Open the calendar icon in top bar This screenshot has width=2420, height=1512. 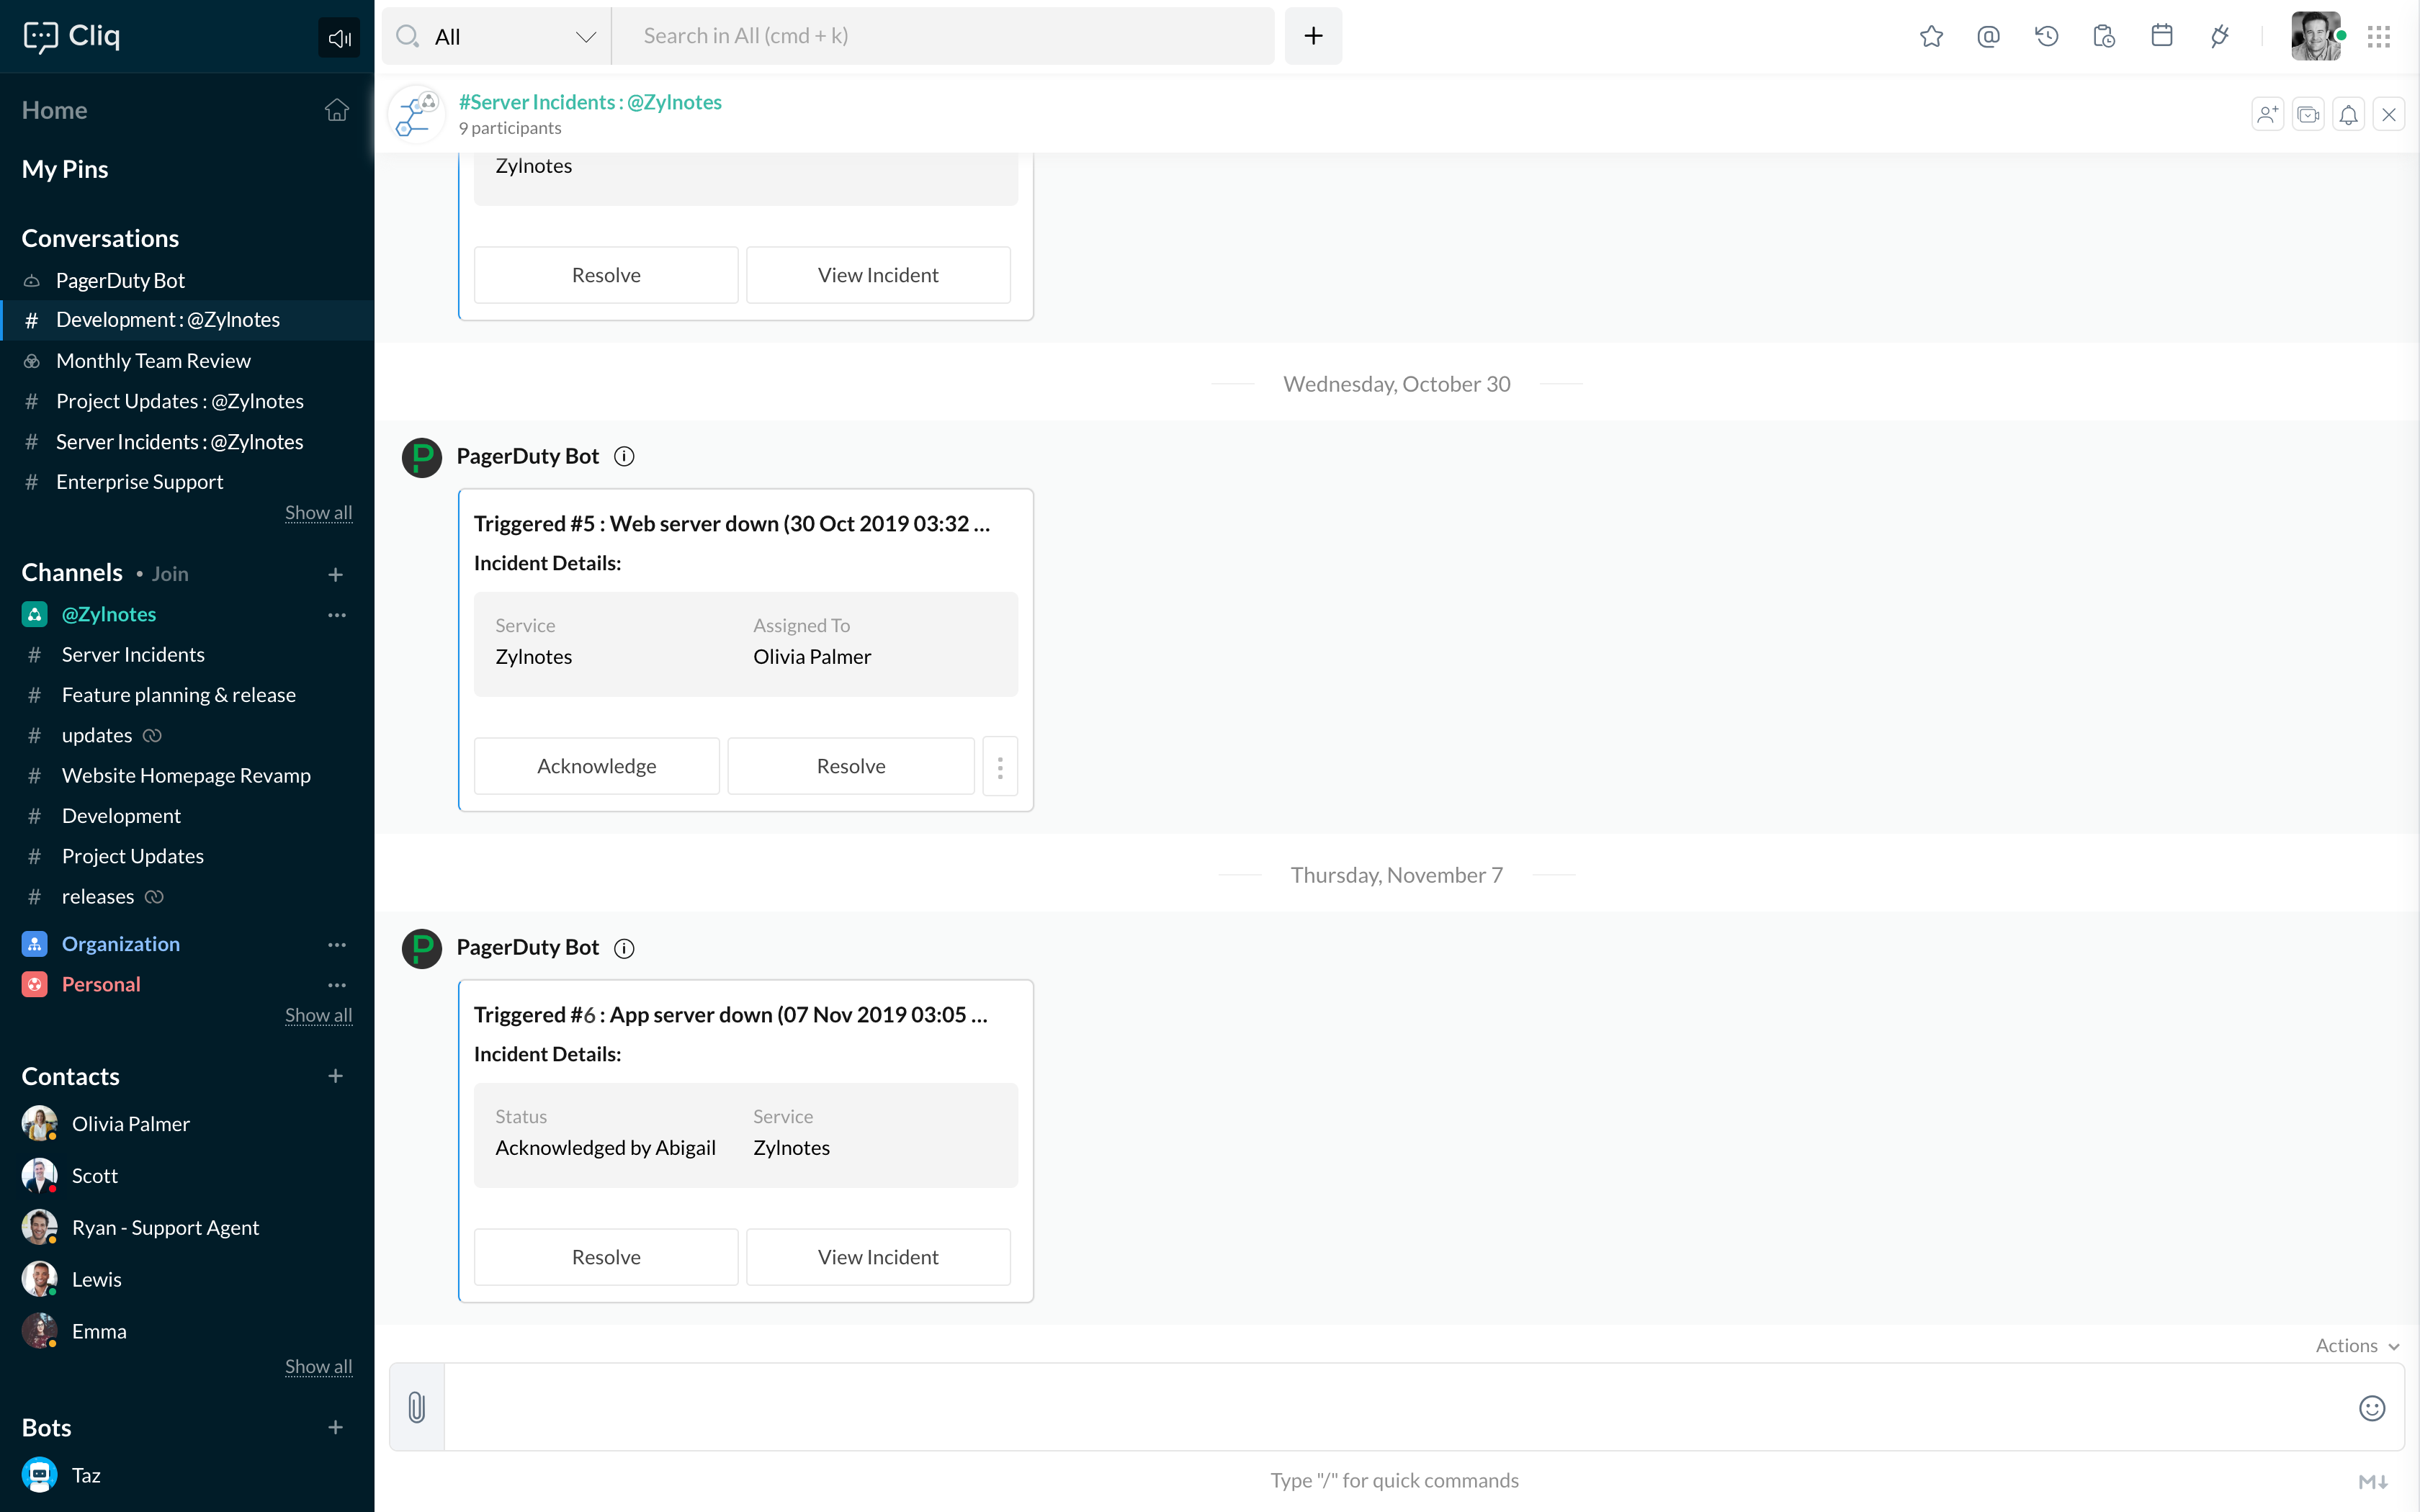(x=2162, y=37)
